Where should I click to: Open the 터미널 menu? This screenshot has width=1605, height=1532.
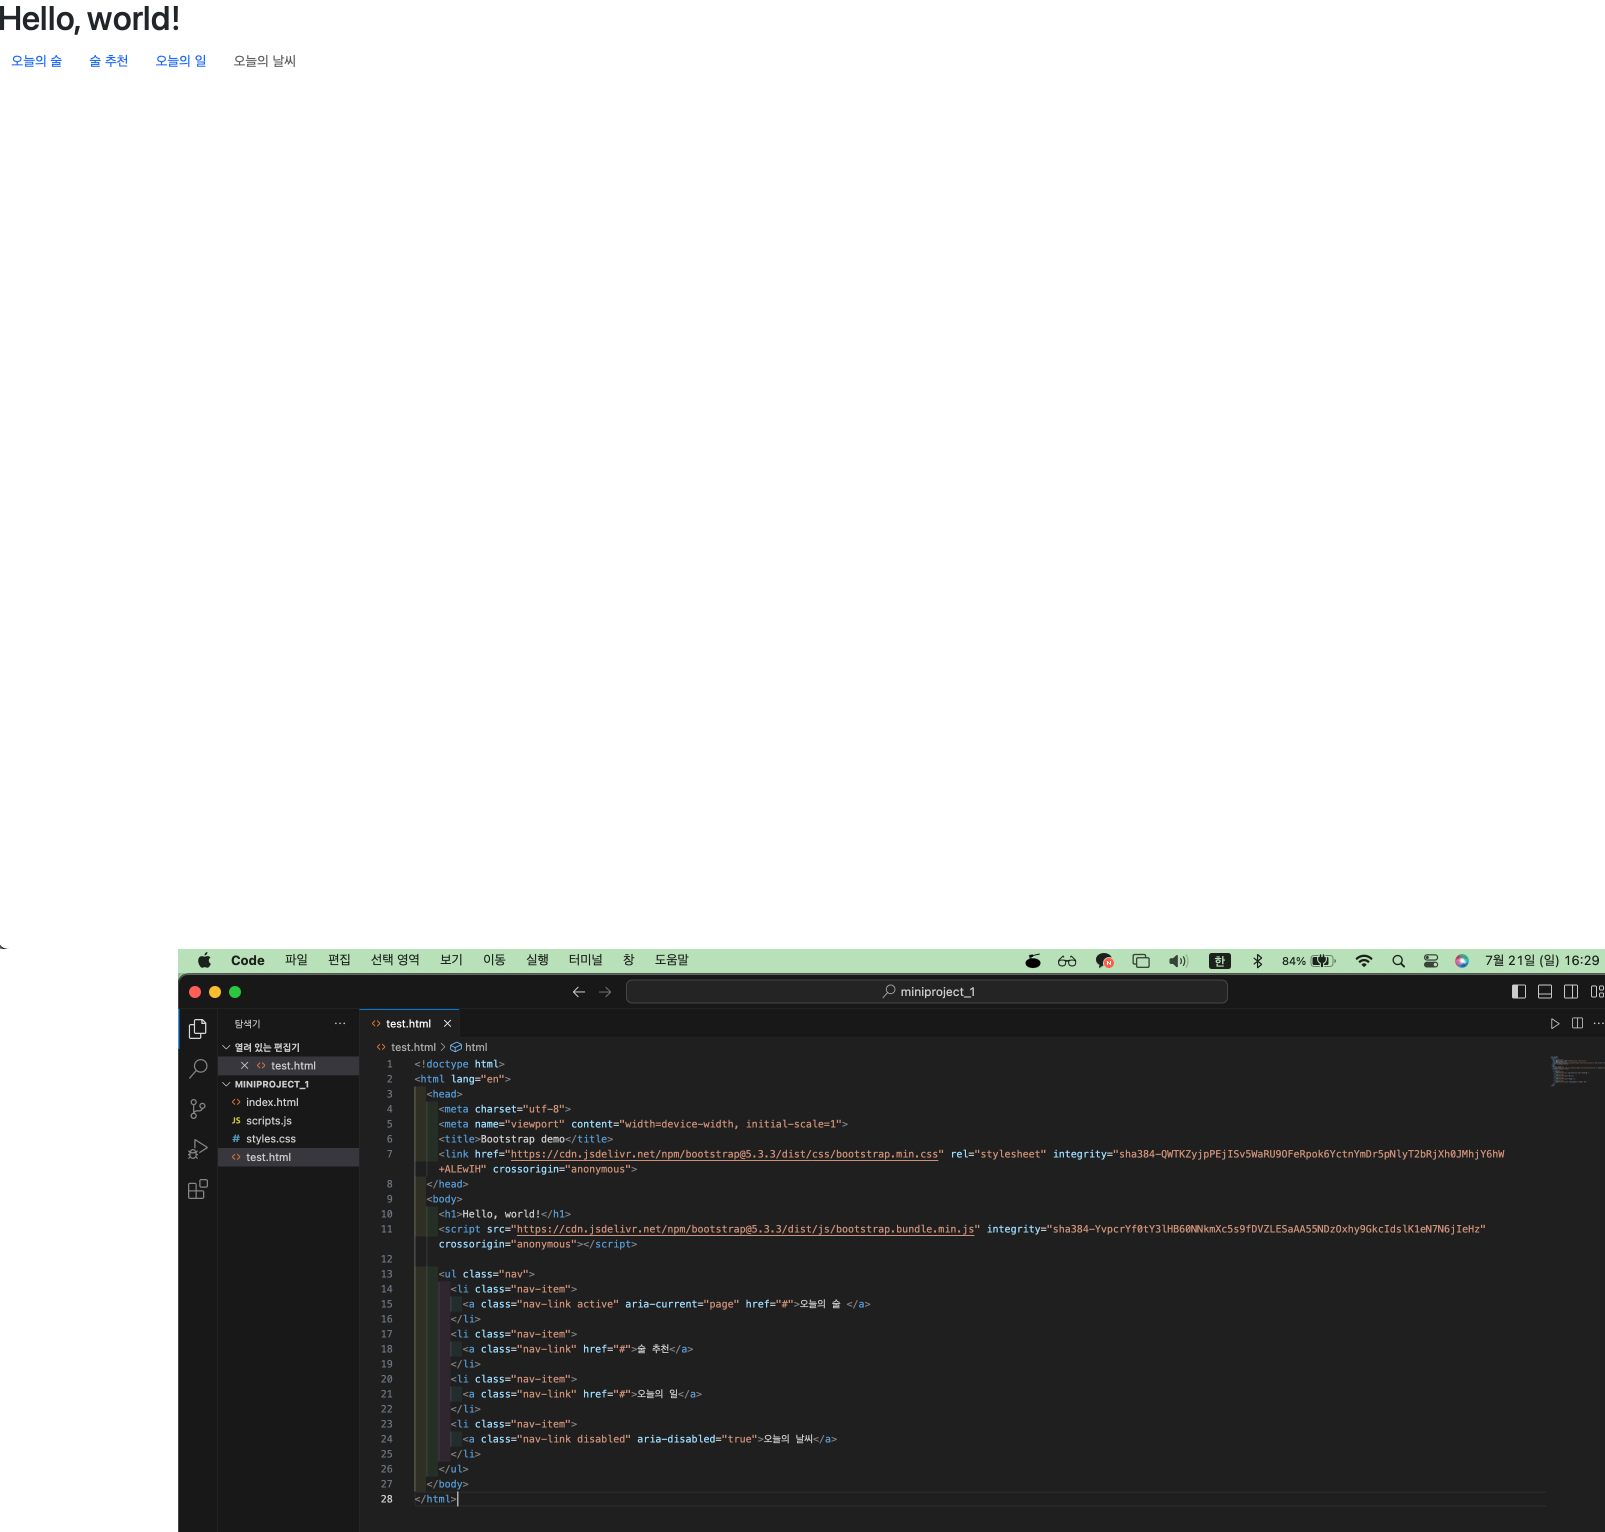click(585, 960)
